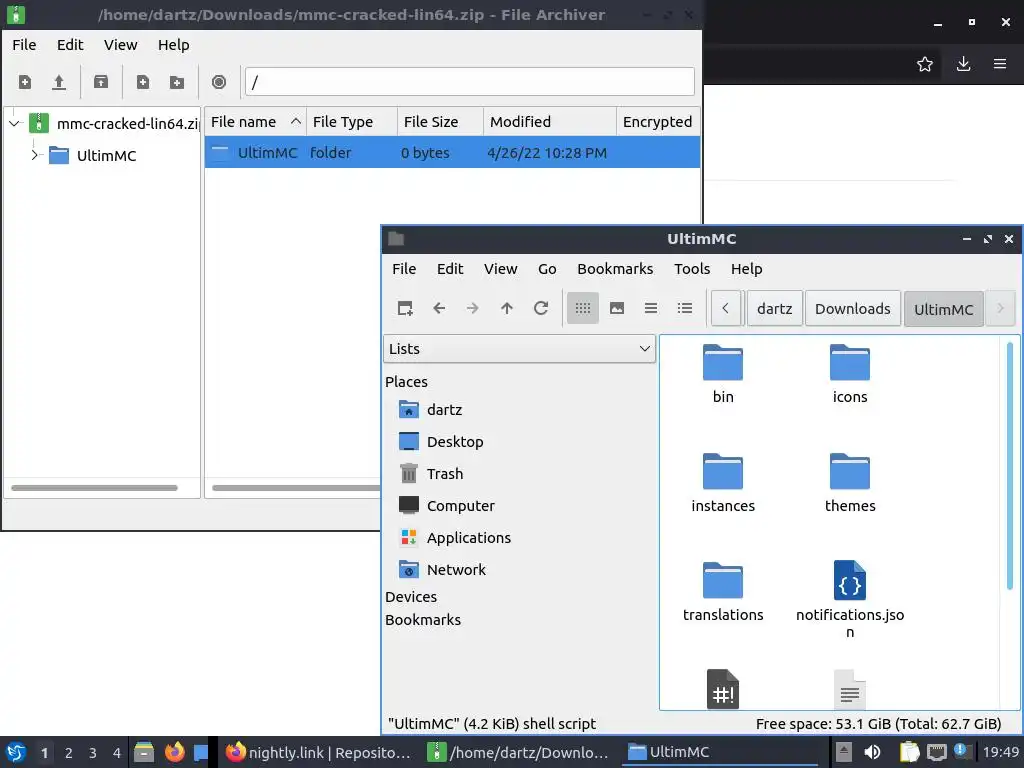Open the Help menu in File Archiver
The width and height of the screenshot is (1024, 768).
[x=174, y=45]
